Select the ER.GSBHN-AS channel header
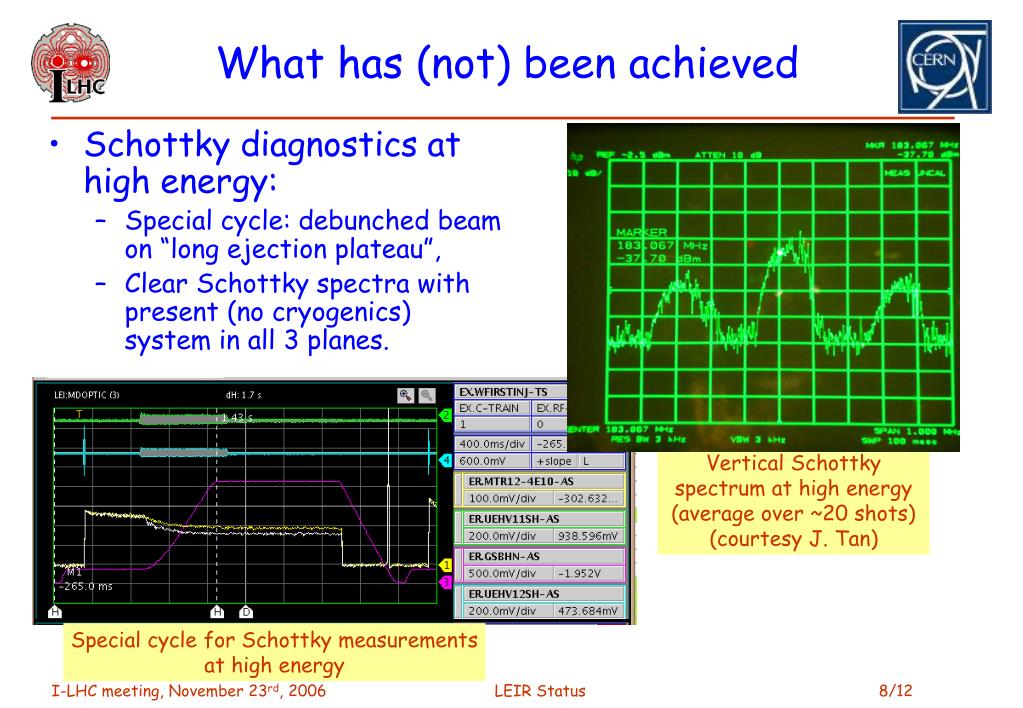This screenshot has height=708, width=1023. point(544,557)
